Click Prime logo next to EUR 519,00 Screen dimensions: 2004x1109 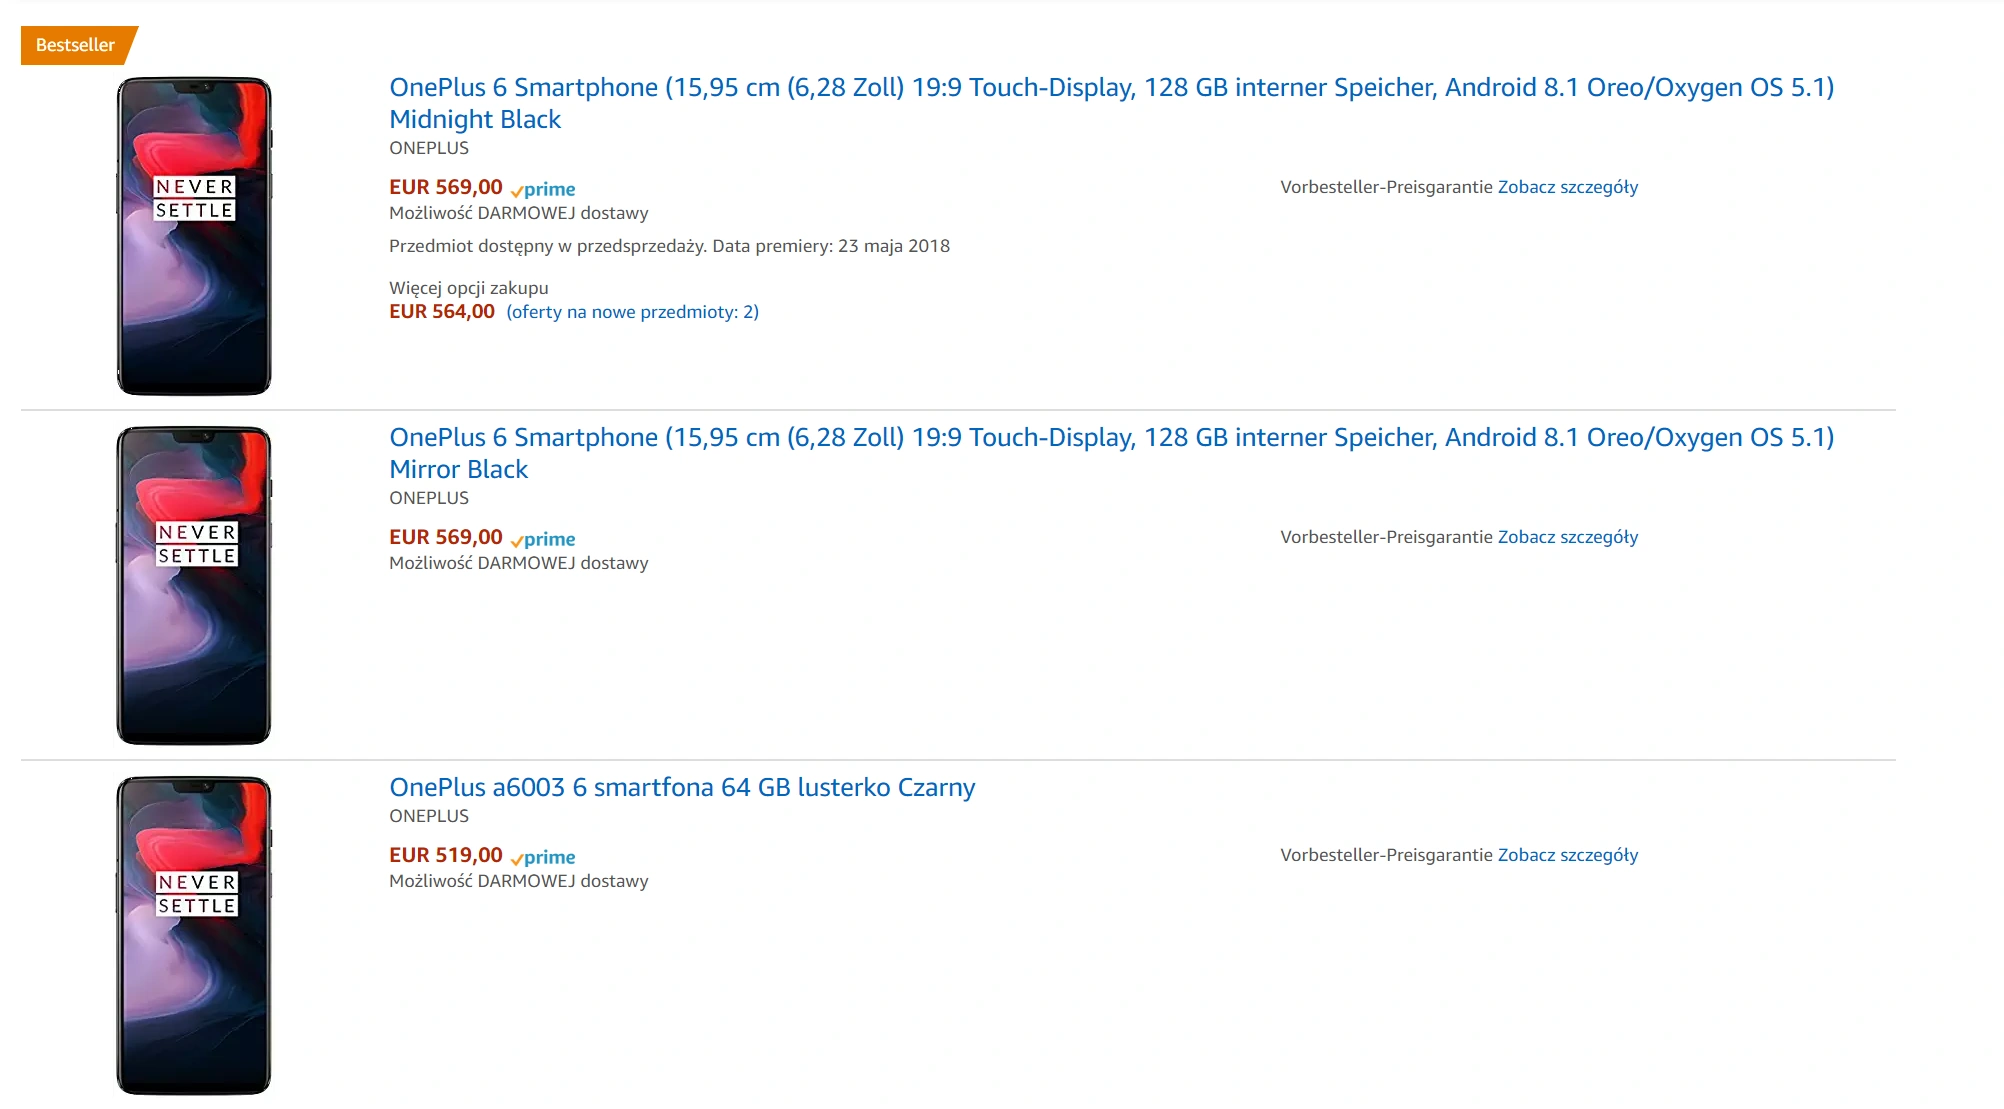click(543, 857)
